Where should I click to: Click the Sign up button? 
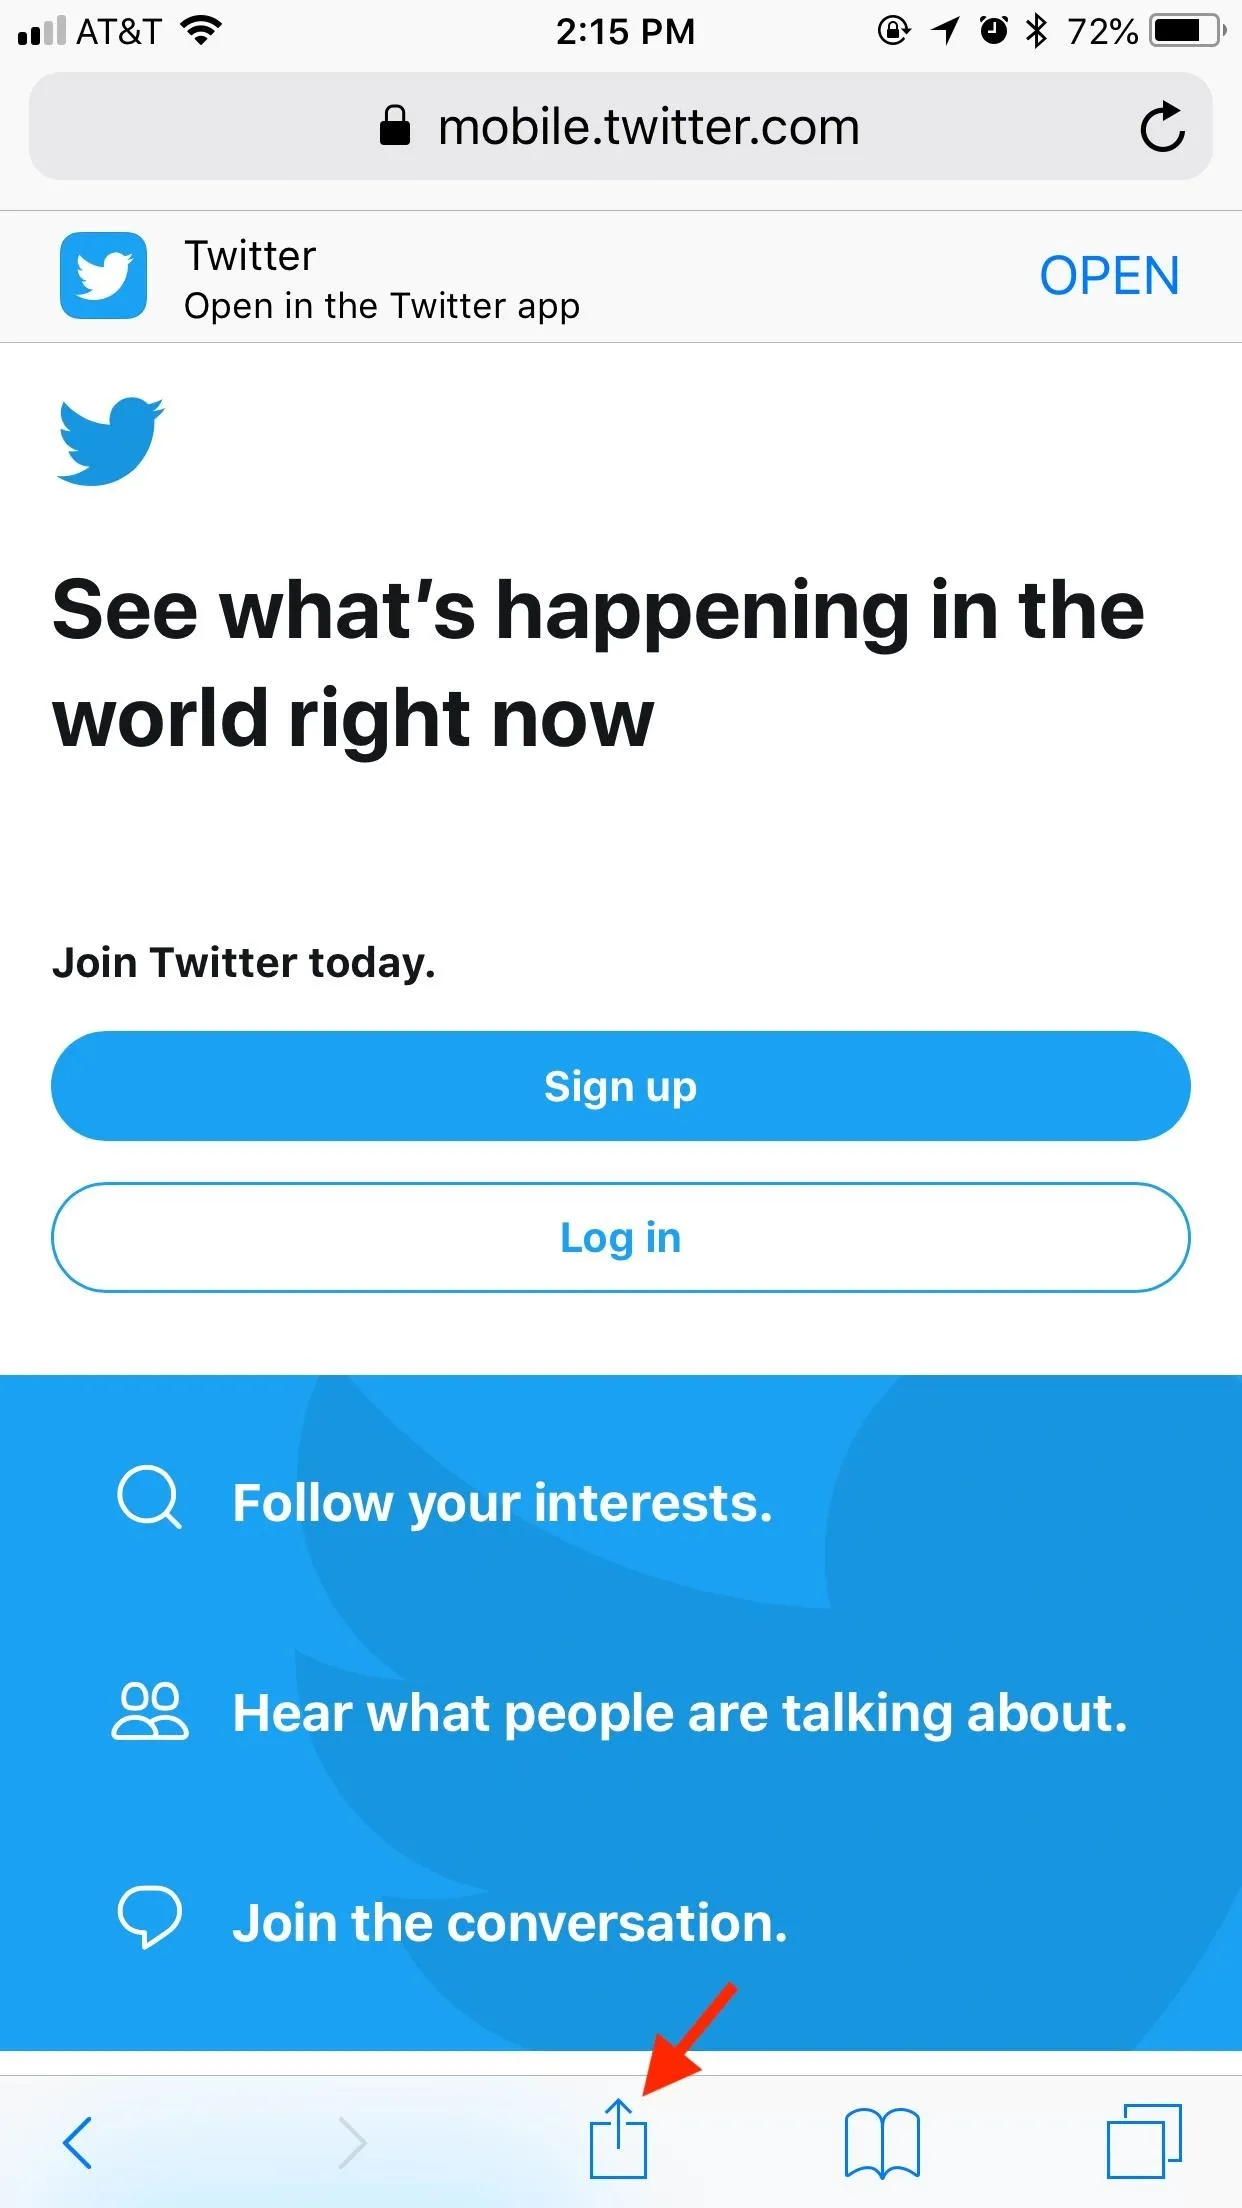click(621, 1086)
